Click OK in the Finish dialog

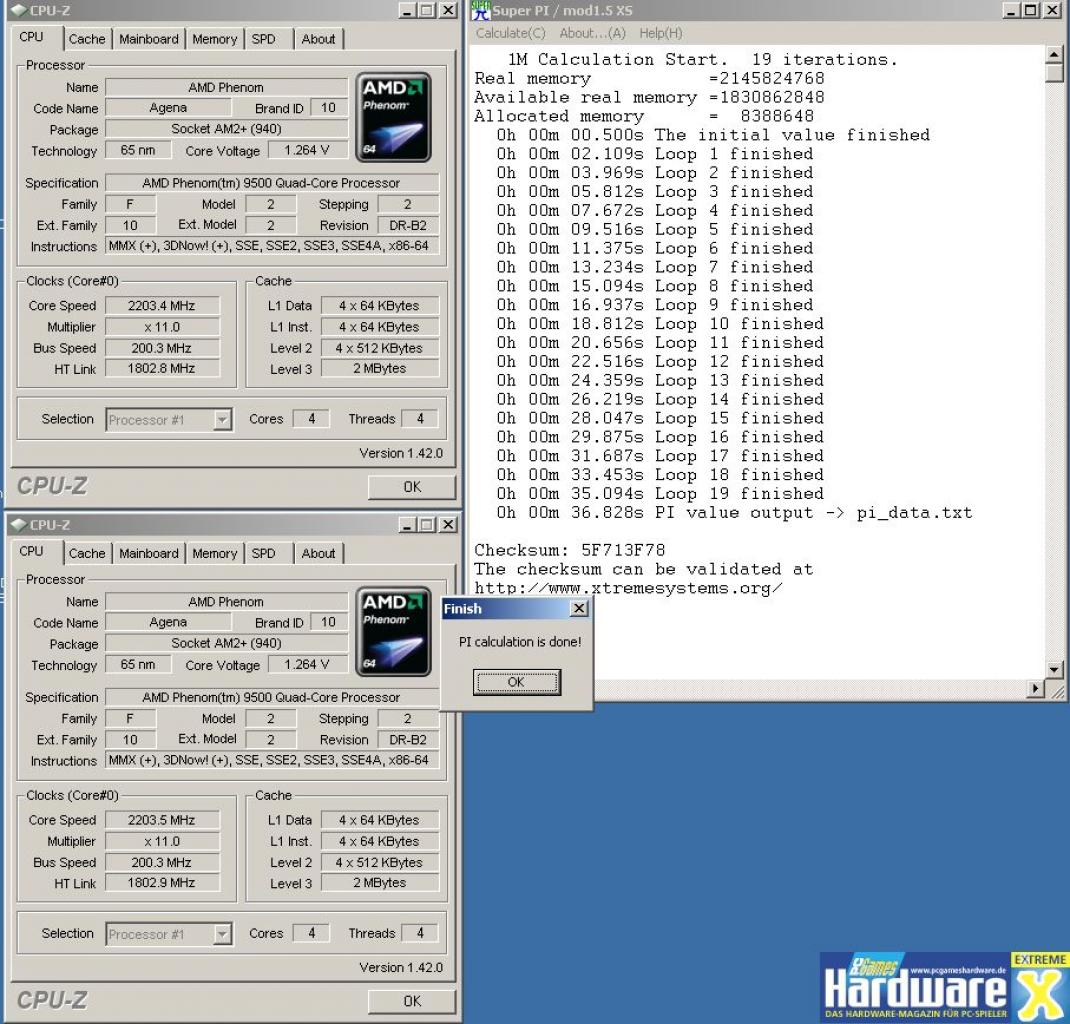pyautogui.click(x=517, y=682)
